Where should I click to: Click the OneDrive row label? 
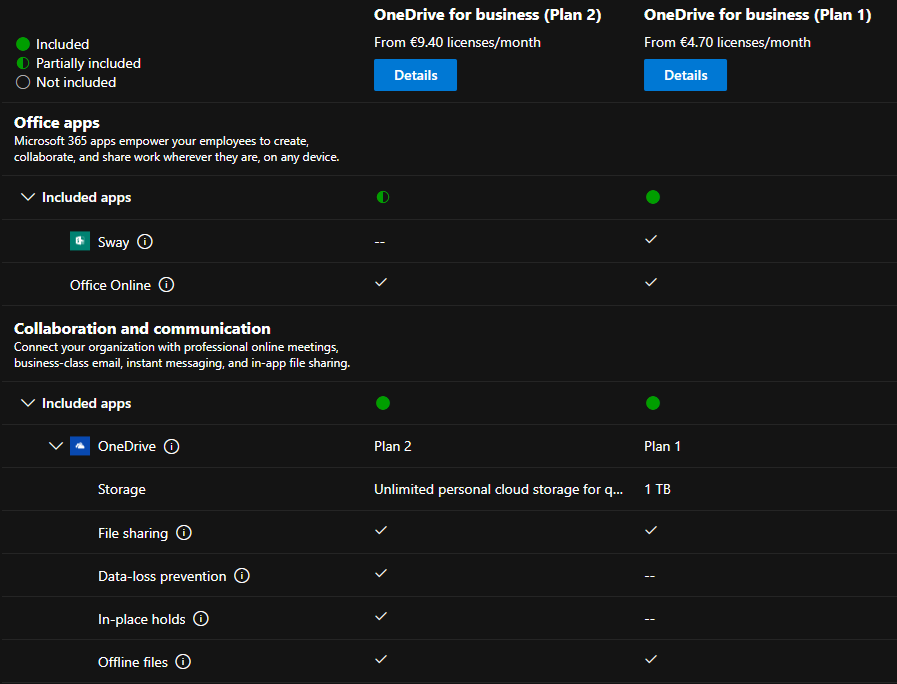click(x=126, y=446)
